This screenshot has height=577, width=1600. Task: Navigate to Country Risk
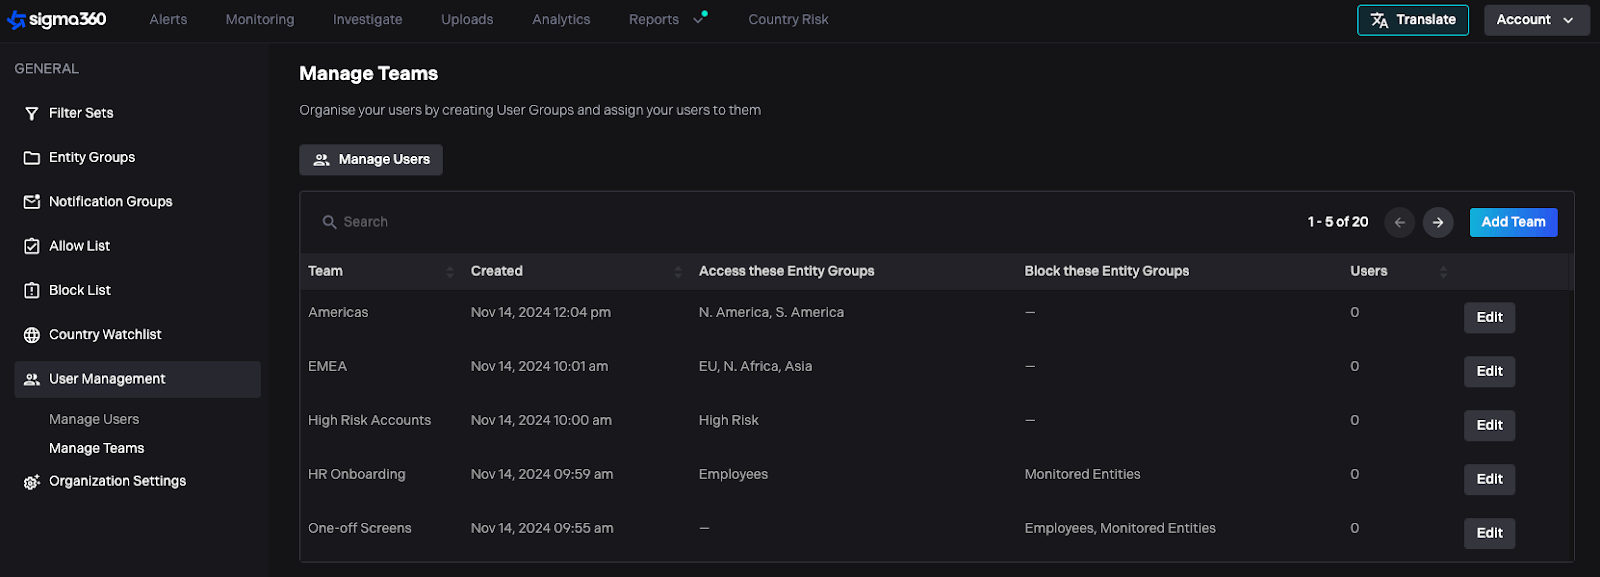(x=788, y=20)
